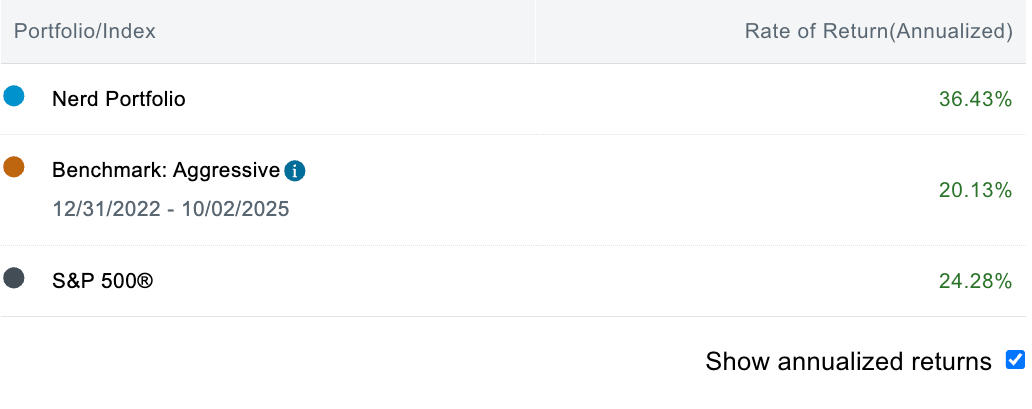Click the 36.43% return value
Screen dimensions: 1032x409
pos(975,99)
